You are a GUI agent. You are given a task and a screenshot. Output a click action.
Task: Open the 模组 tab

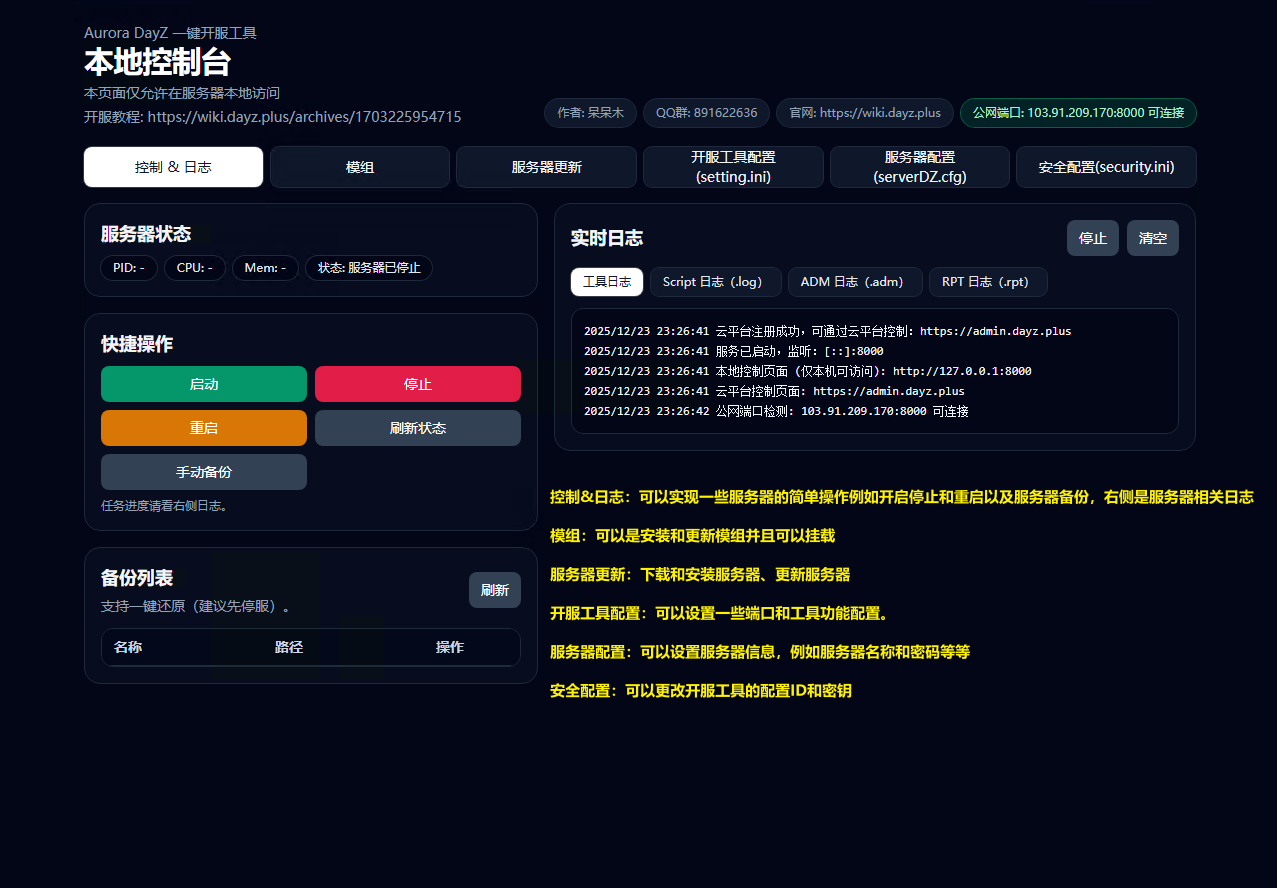360,167
